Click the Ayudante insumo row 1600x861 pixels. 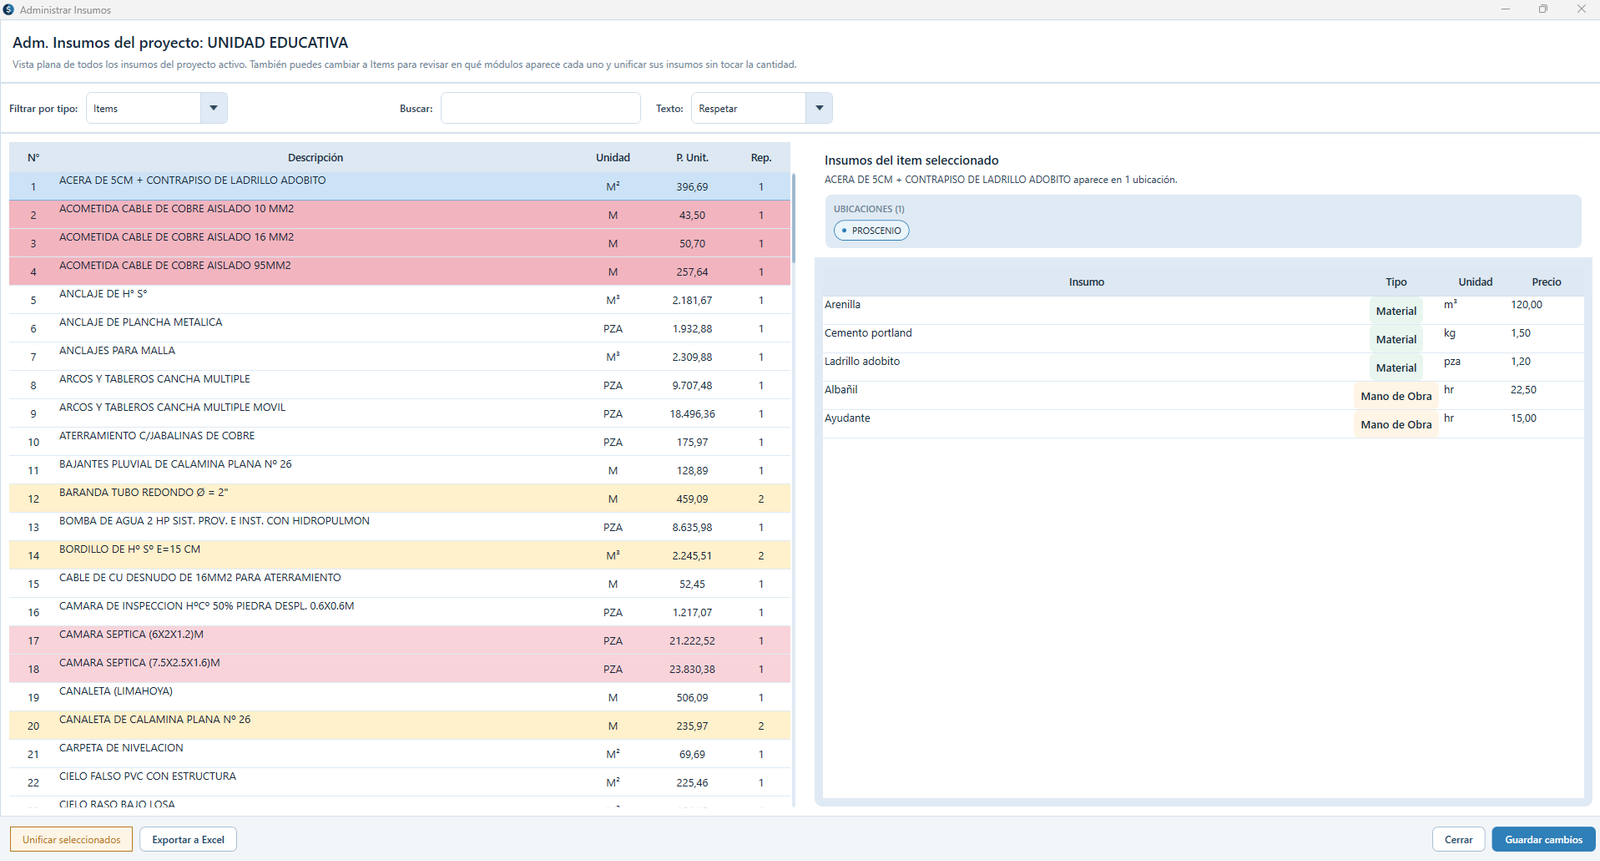point(1203,424)
